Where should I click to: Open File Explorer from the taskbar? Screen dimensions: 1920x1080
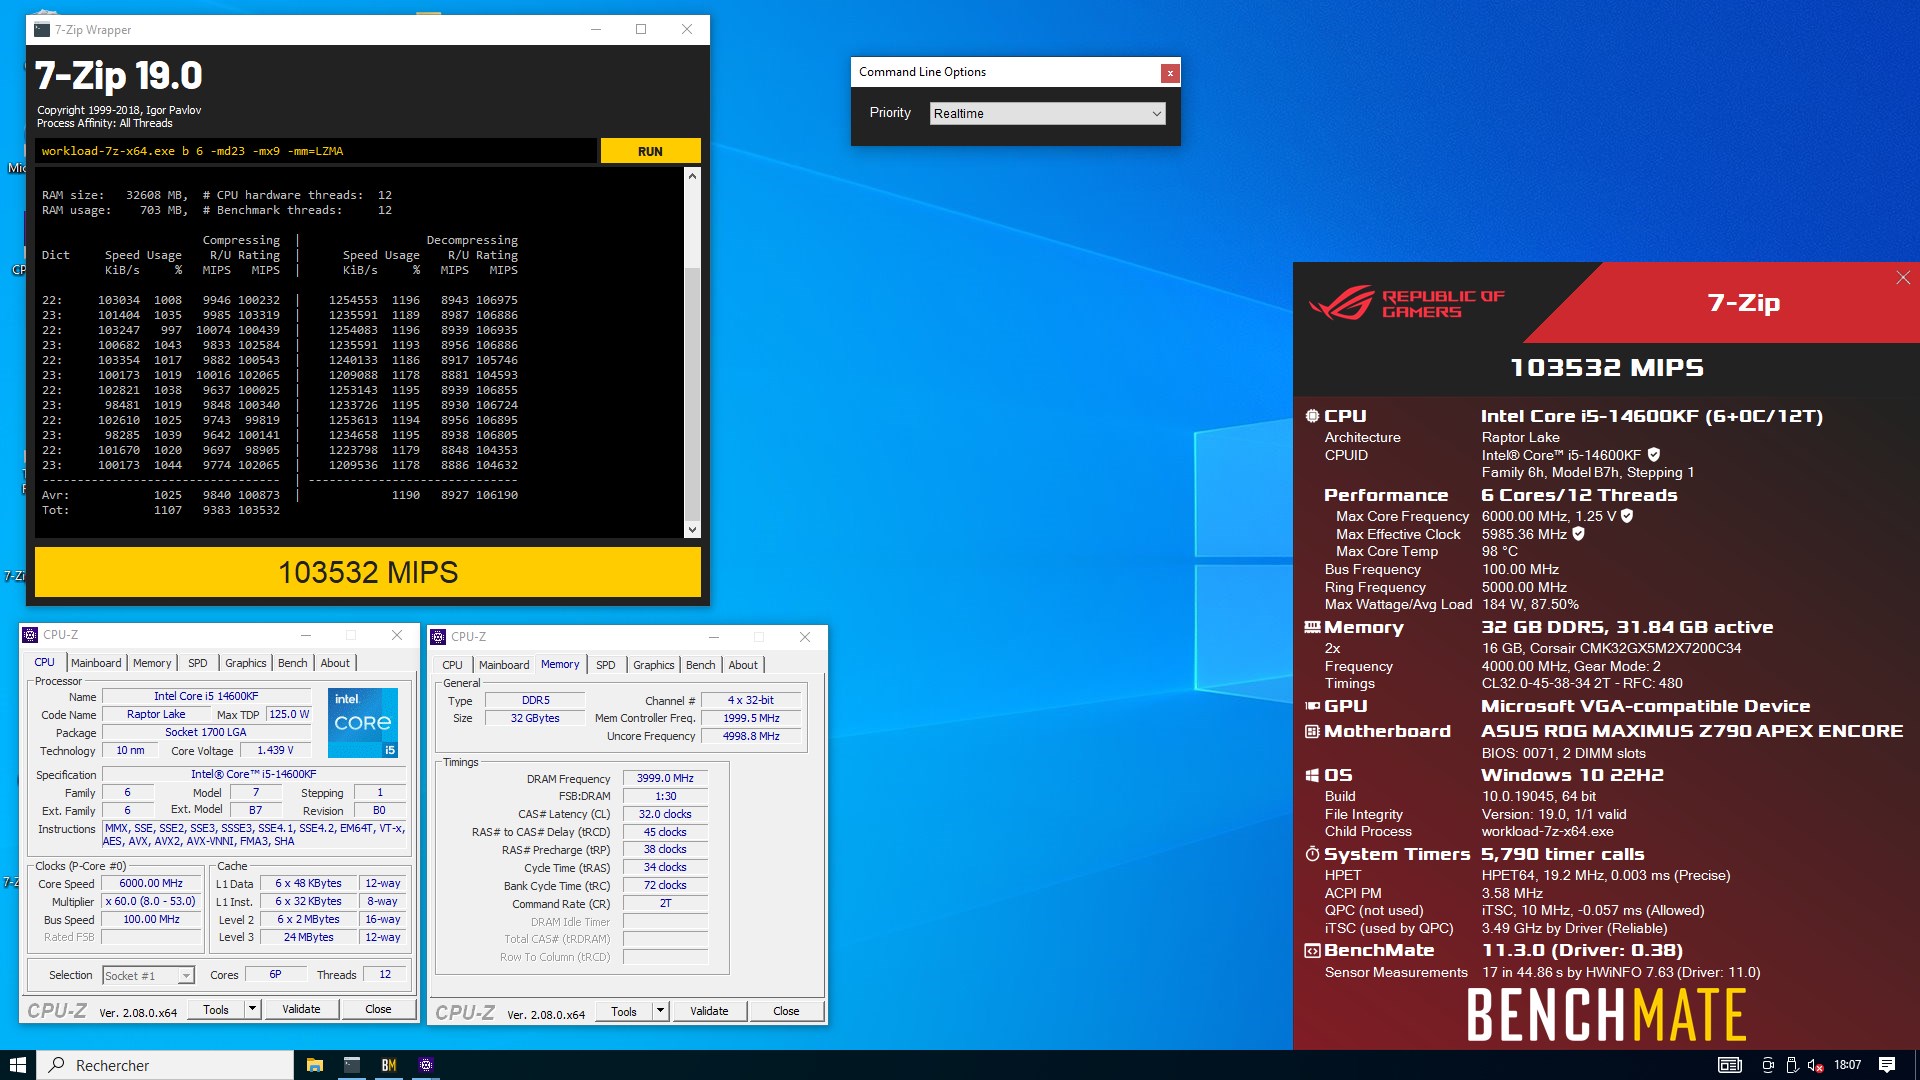314,1065
